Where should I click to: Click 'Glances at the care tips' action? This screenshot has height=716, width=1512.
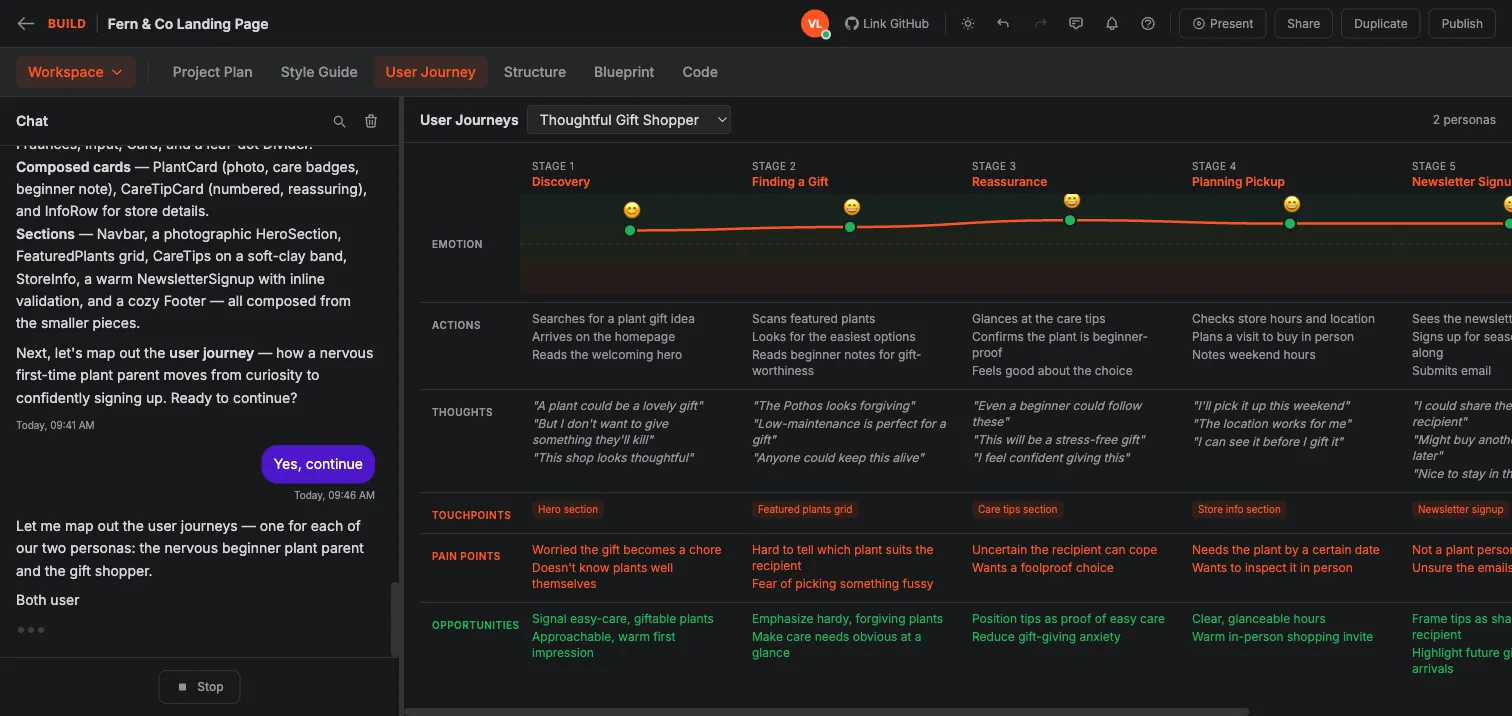click(1039, 319)
